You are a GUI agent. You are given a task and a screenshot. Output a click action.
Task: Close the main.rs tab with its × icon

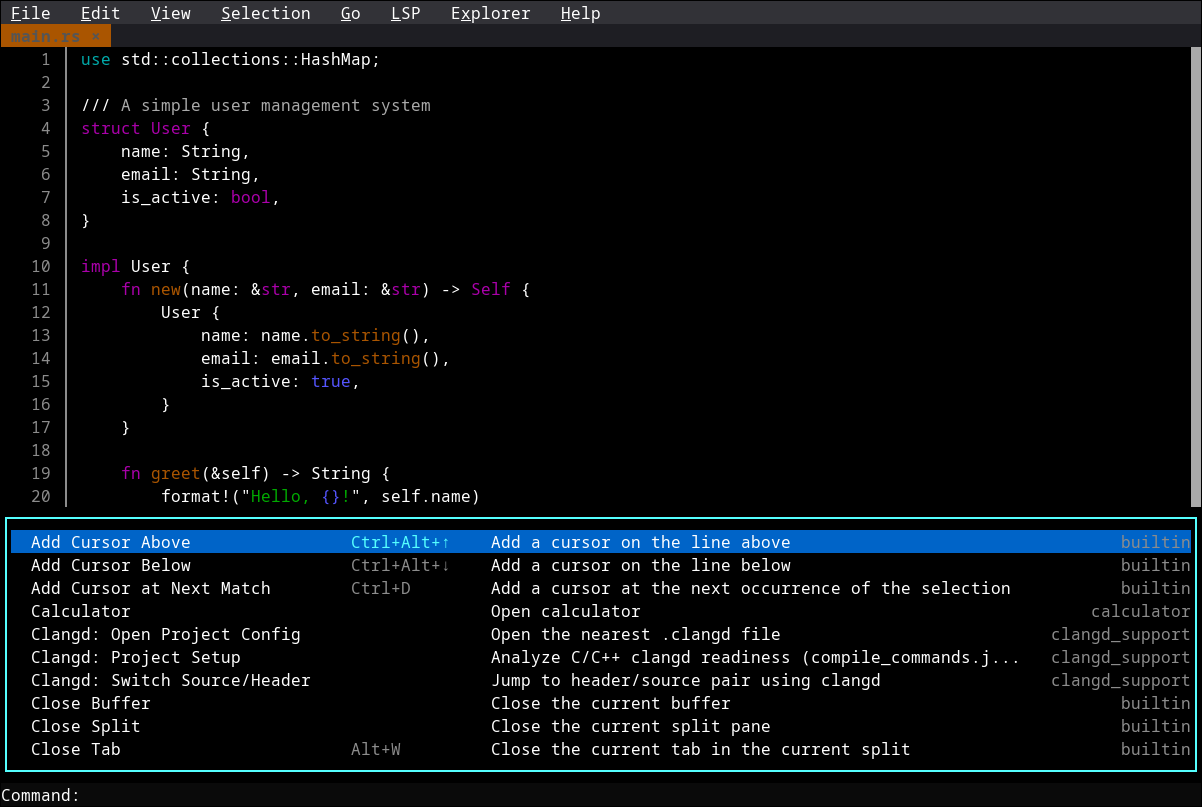[x=97, y=34]
